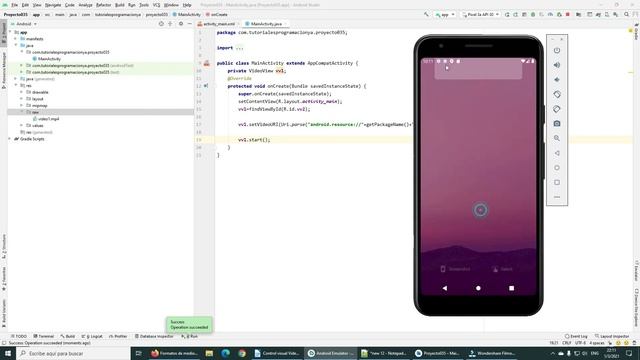Click the locate target icon in project panel
Screen dimensions: 640x360
tap(161, 24)
